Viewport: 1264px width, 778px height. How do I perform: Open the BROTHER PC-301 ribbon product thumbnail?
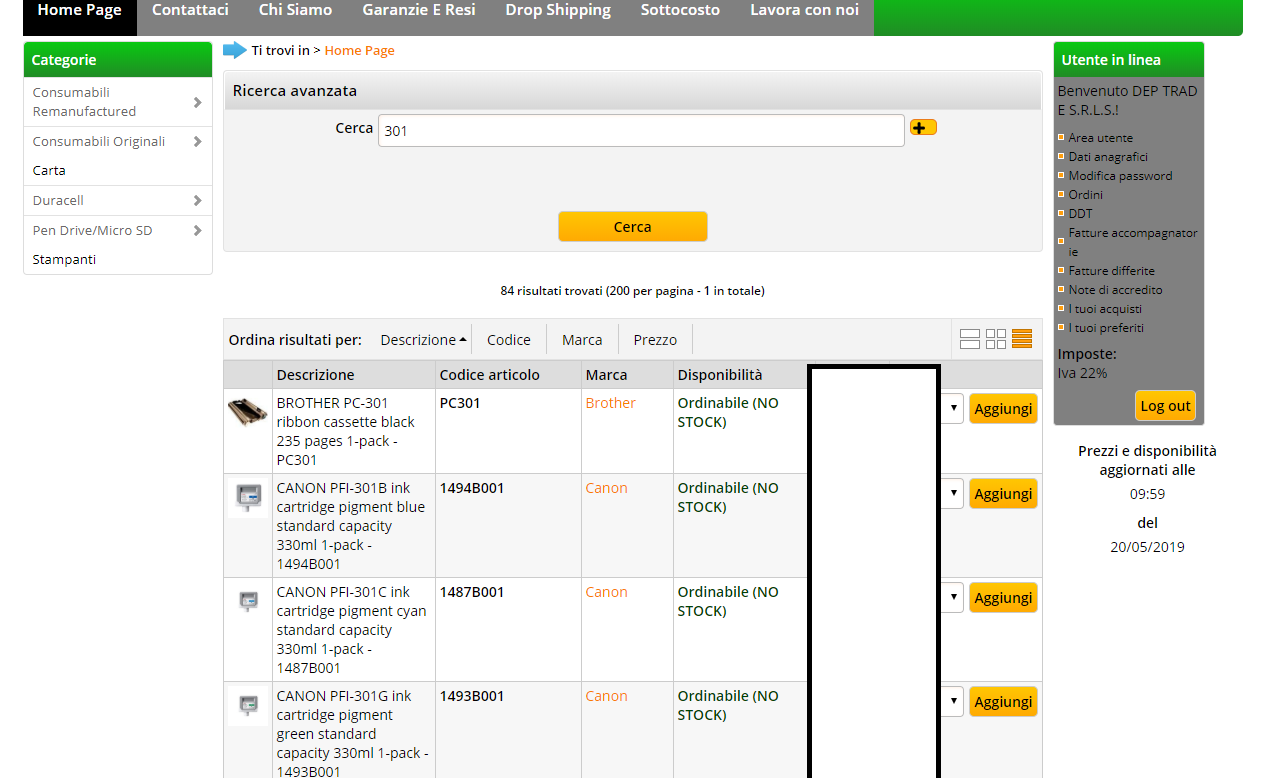tap(248, 412)
